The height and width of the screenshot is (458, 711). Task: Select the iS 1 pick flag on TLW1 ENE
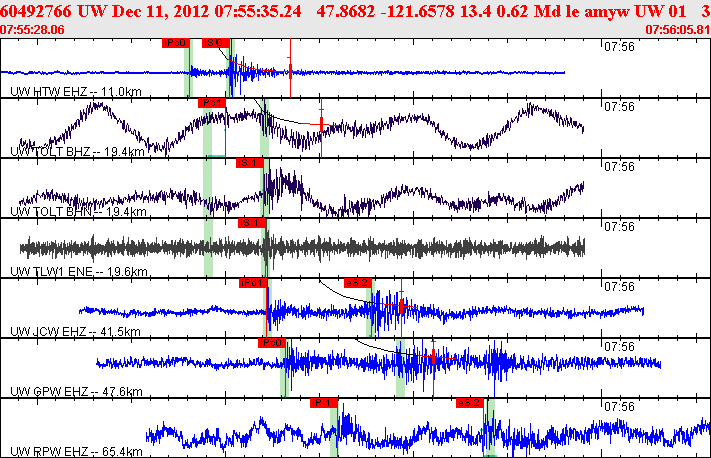[252, 223]
